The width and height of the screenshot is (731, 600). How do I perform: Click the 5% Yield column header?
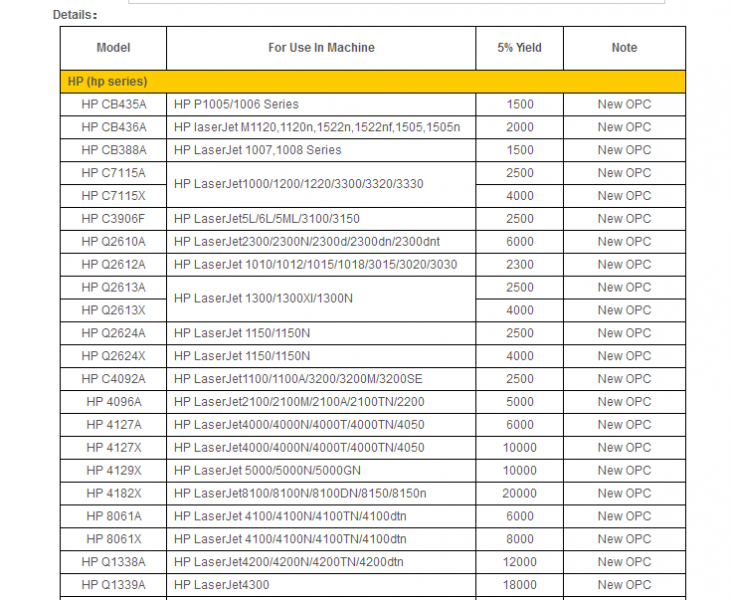519,48
